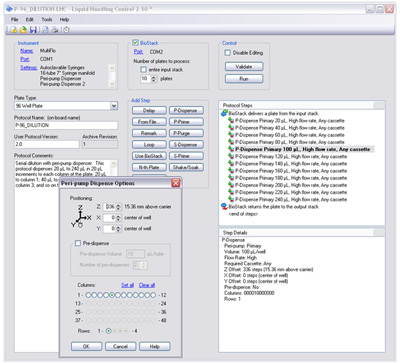Click the N-th Plate button

pos(149,167)
